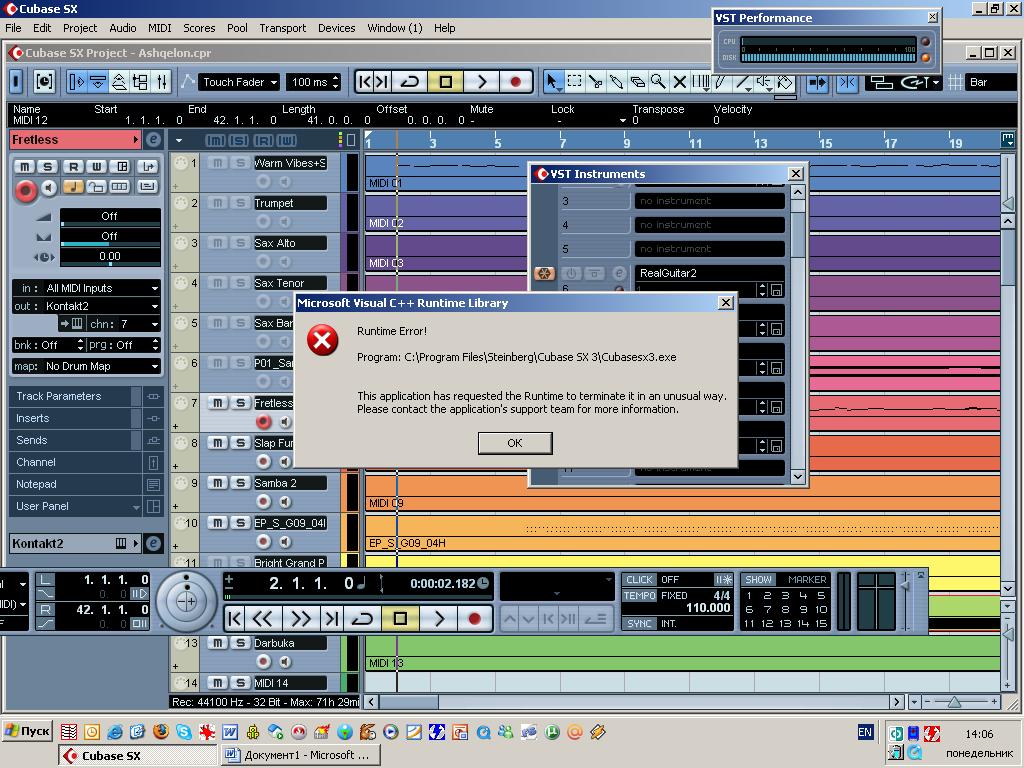Select the Draw pencil tool
This screenshot has width=1024, height=768.
point(720,82)
